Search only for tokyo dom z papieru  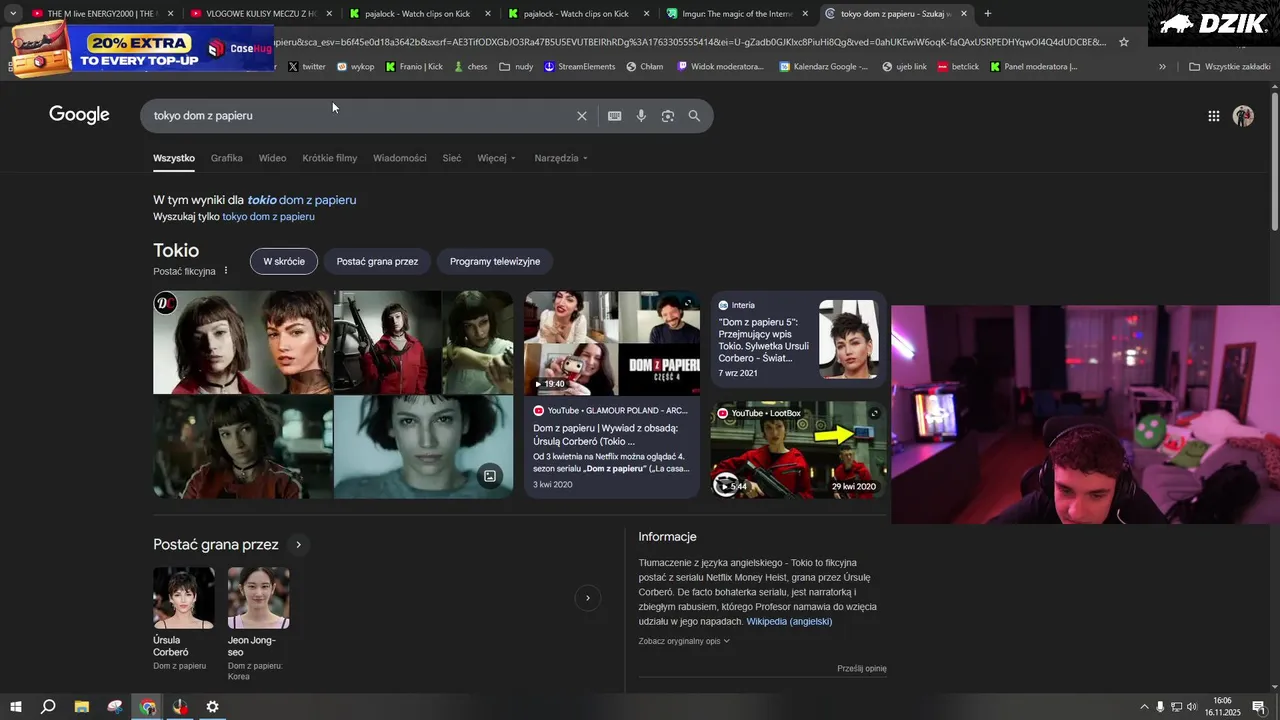(x=268, y=217)
